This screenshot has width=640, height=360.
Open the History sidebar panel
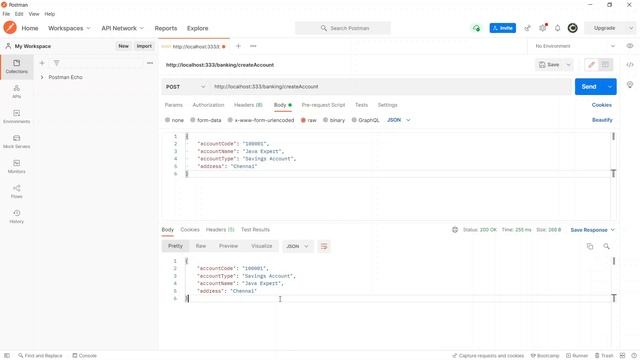[x=16, y=216]
